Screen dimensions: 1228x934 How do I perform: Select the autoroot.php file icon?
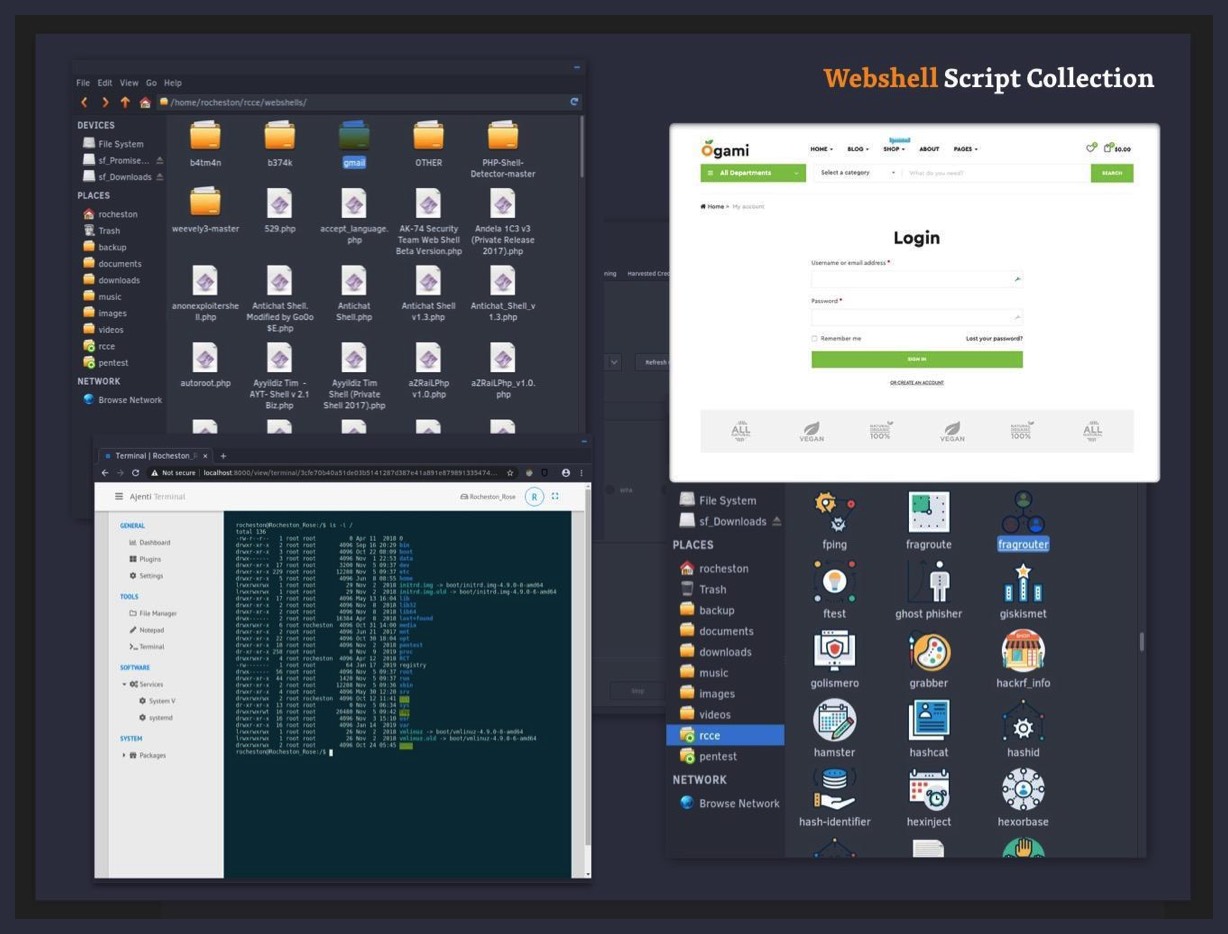(205, 357)
